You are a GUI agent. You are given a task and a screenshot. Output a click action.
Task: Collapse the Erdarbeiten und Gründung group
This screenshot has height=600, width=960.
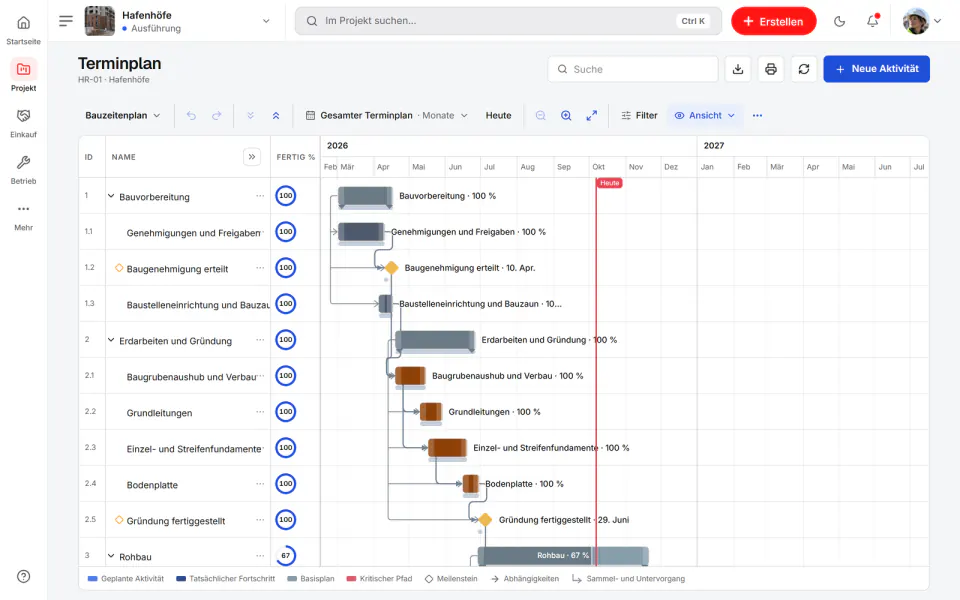tap(111, 340)
